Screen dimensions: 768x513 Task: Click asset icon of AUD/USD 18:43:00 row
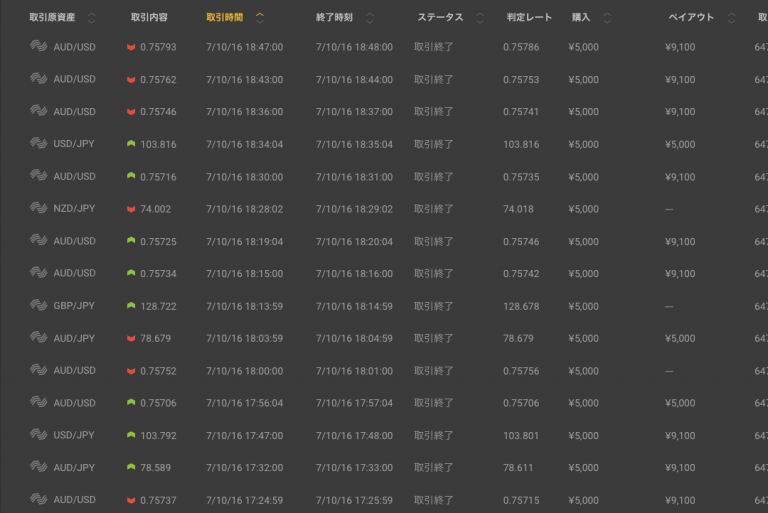tap(39, 78)
